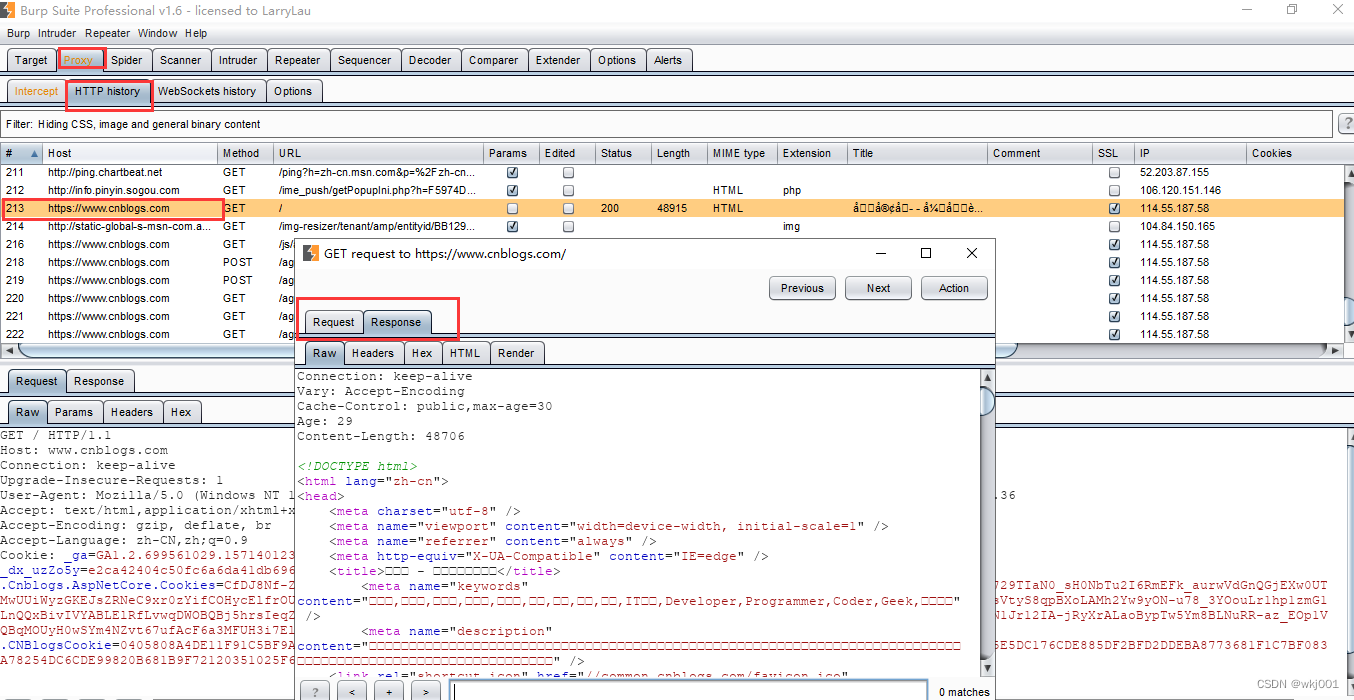Minimize the GET request popup window

[880, 253]
